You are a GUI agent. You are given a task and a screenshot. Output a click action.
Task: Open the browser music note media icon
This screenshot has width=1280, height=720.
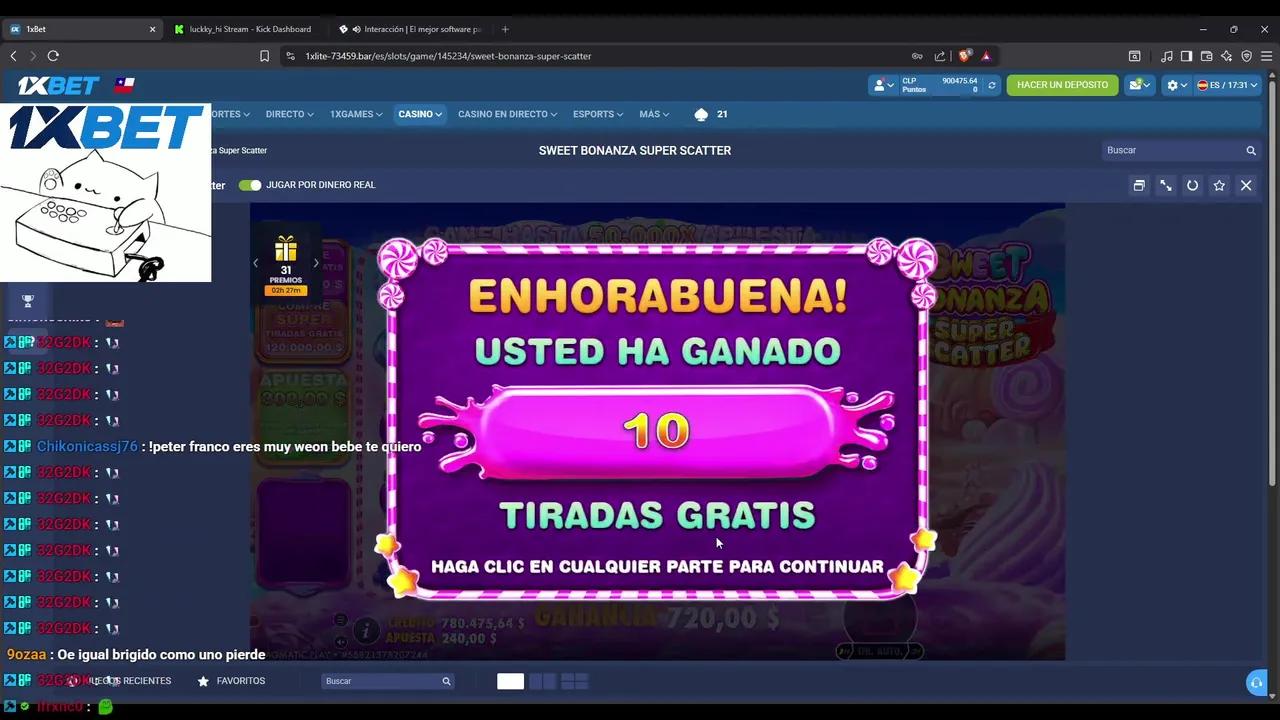[1166, 56]
